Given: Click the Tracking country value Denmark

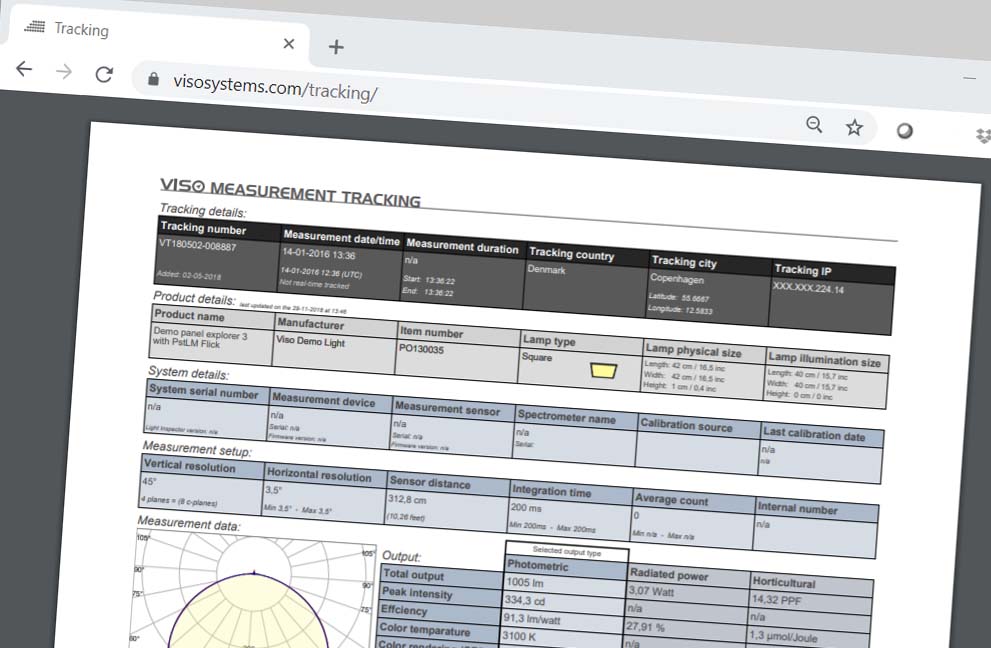Looking at the screenshot, I should [x=547, y=269].
